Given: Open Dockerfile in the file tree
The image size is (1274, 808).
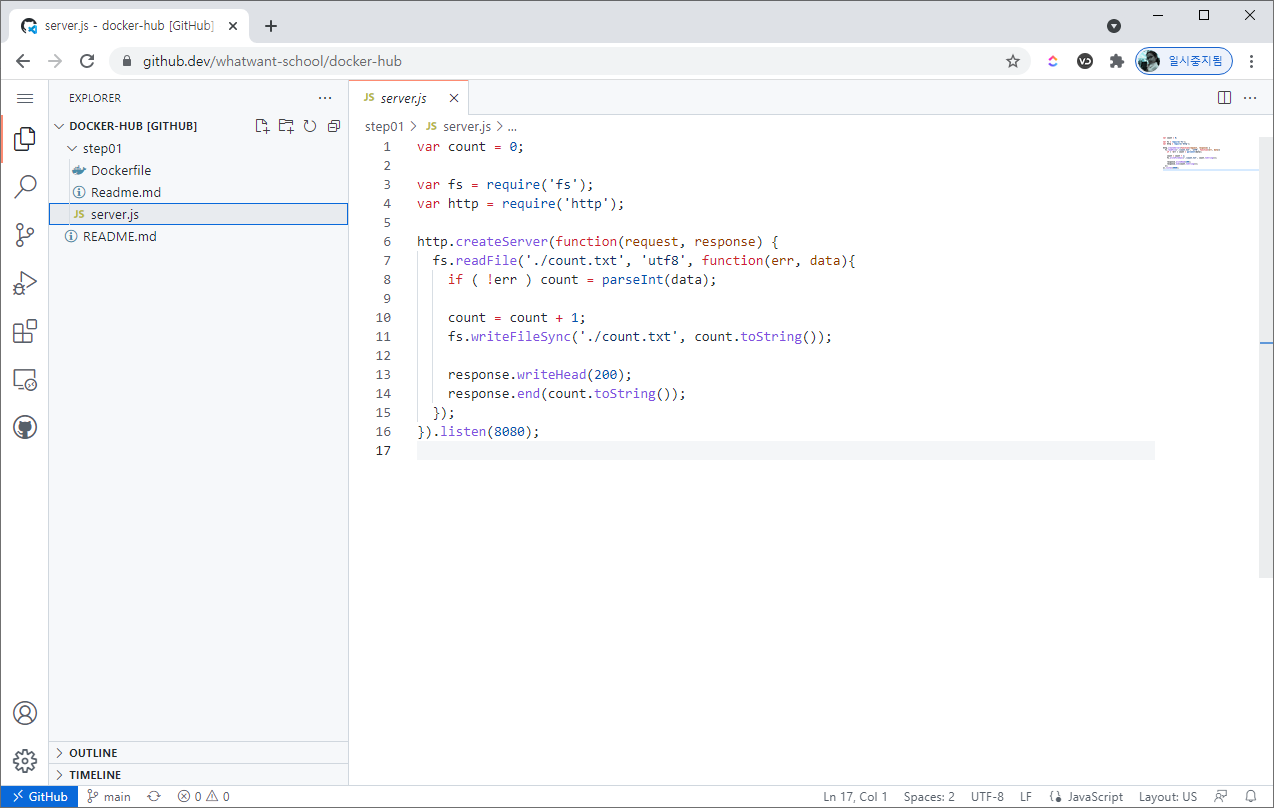Looking at the screenshot, I should tap(198, 170).
